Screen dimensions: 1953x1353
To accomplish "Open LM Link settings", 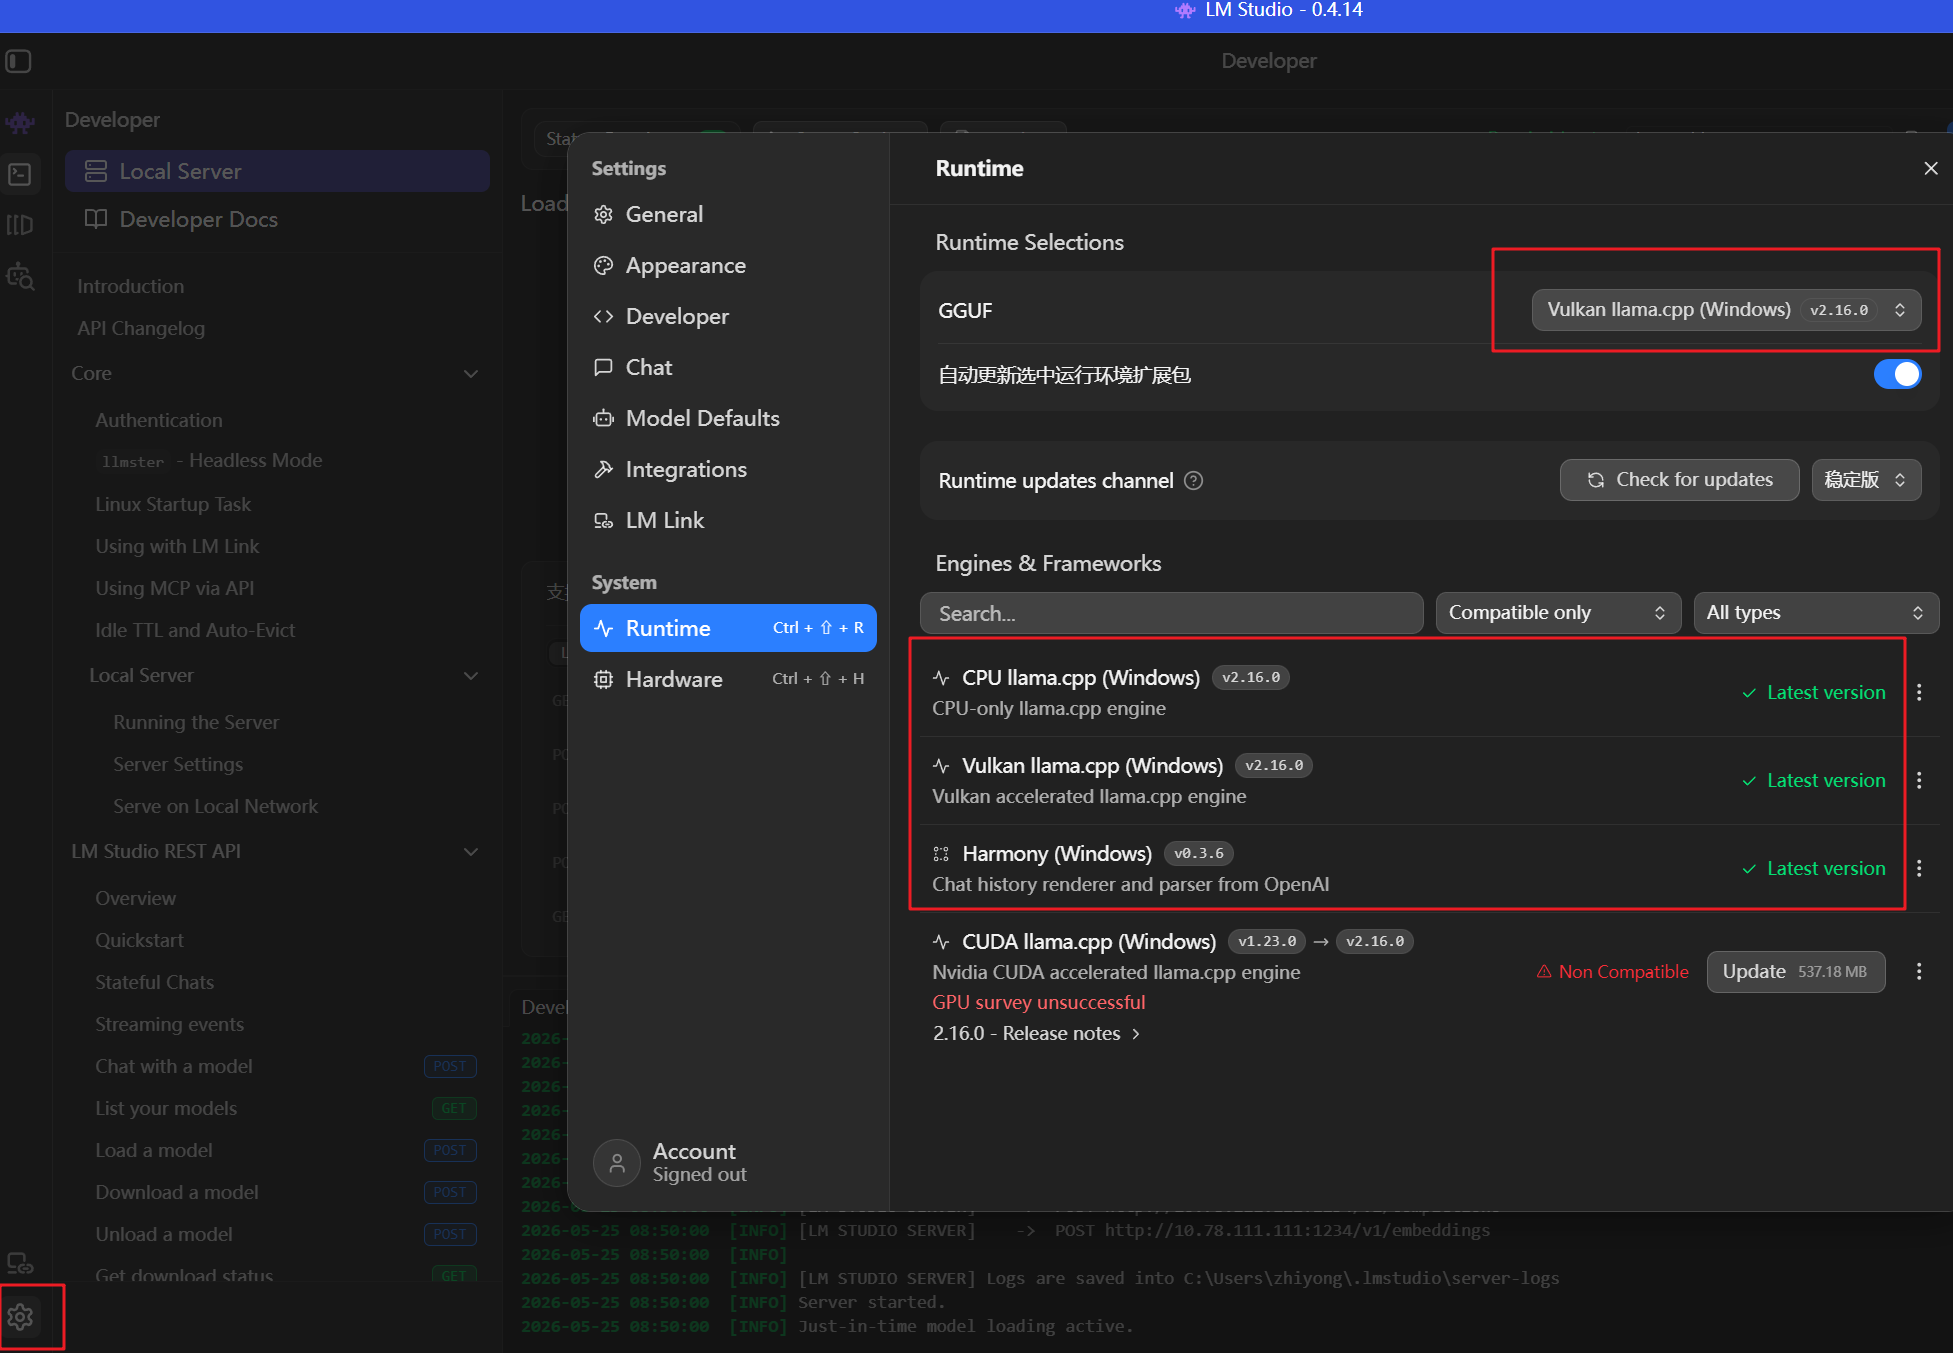I will click(x=728, y=520).
